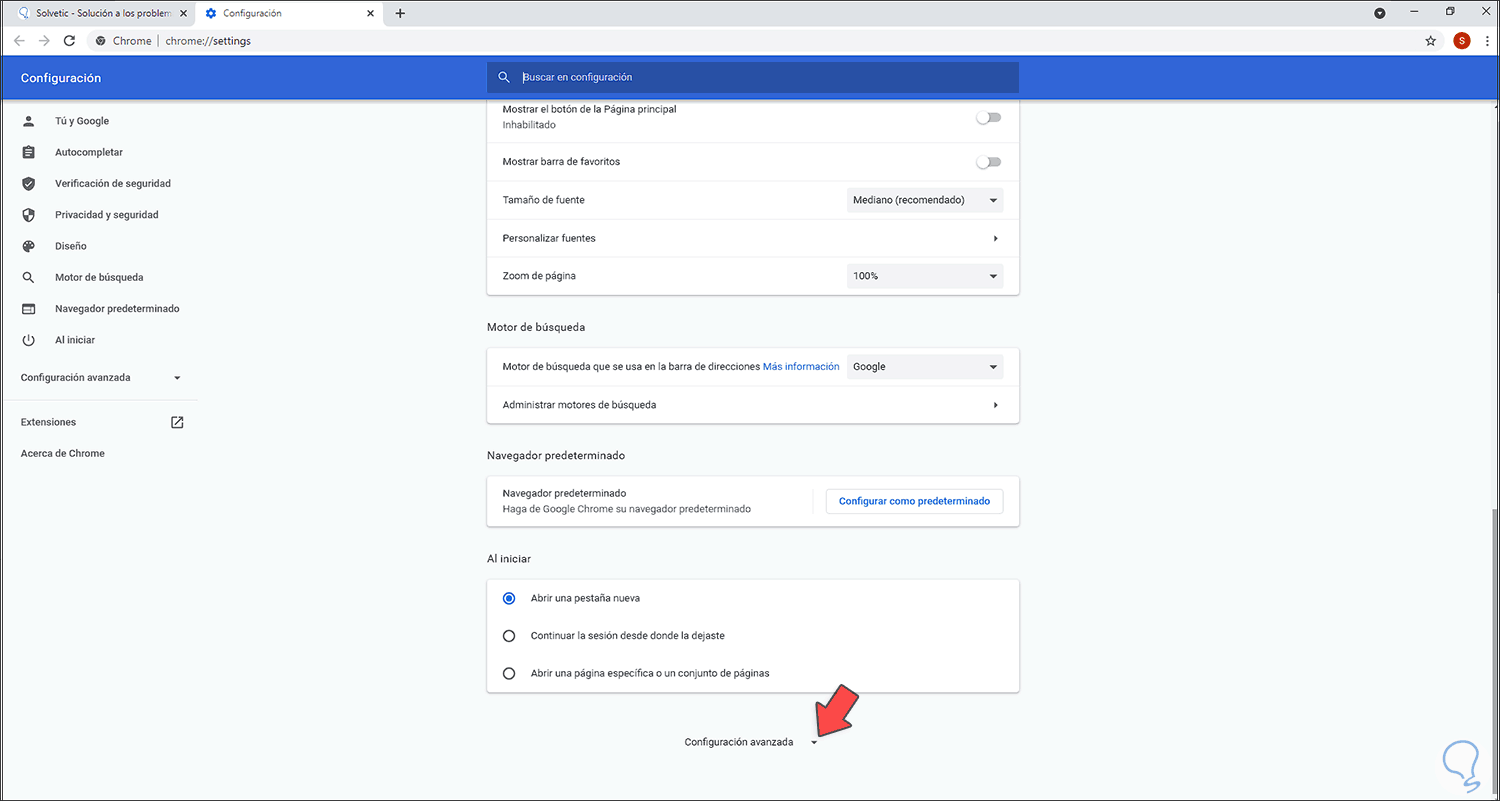The image size is (1500, 801).
Task: Click the Diseño palette icon
Action: pos(28,246)
